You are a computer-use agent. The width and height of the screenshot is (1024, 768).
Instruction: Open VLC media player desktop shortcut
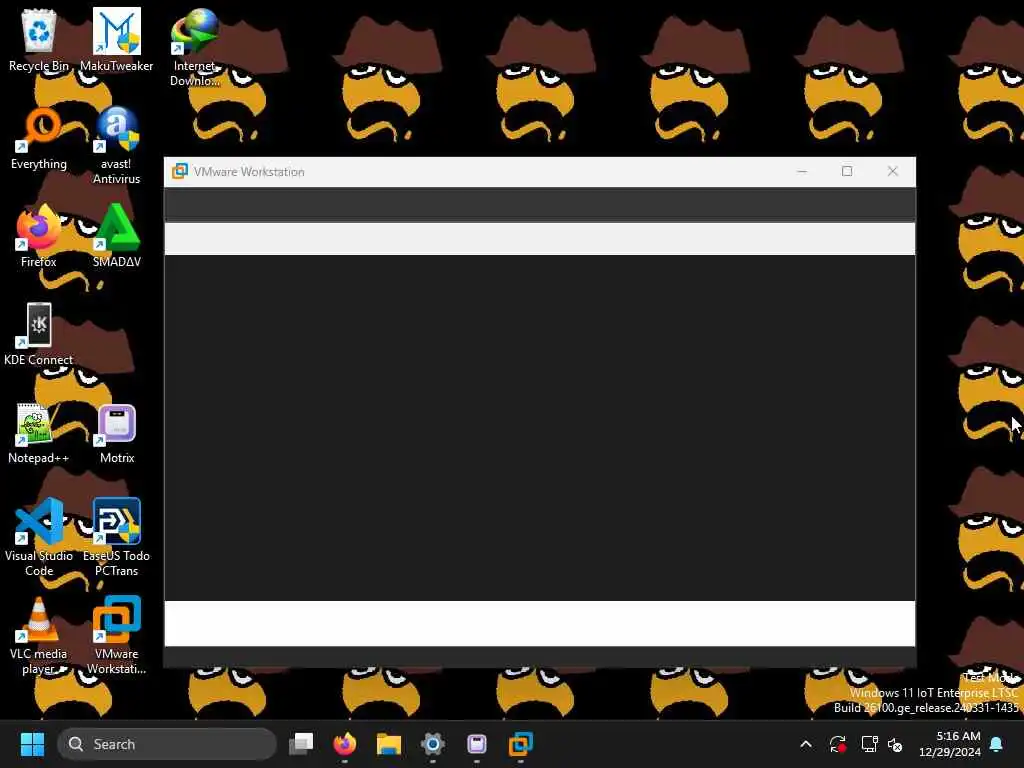tap(39, 635)
